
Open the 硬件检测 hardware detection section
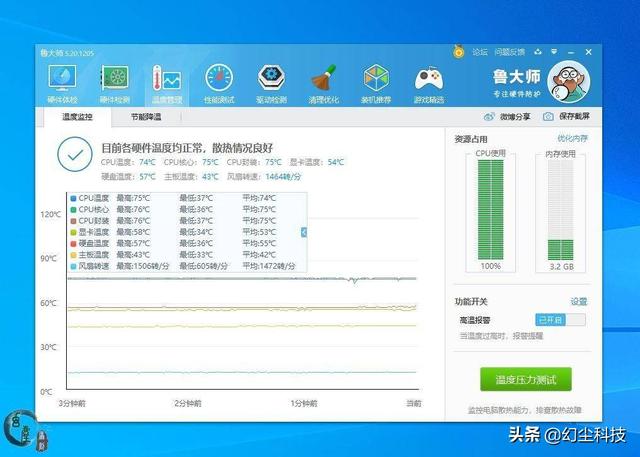pos(115,84)
